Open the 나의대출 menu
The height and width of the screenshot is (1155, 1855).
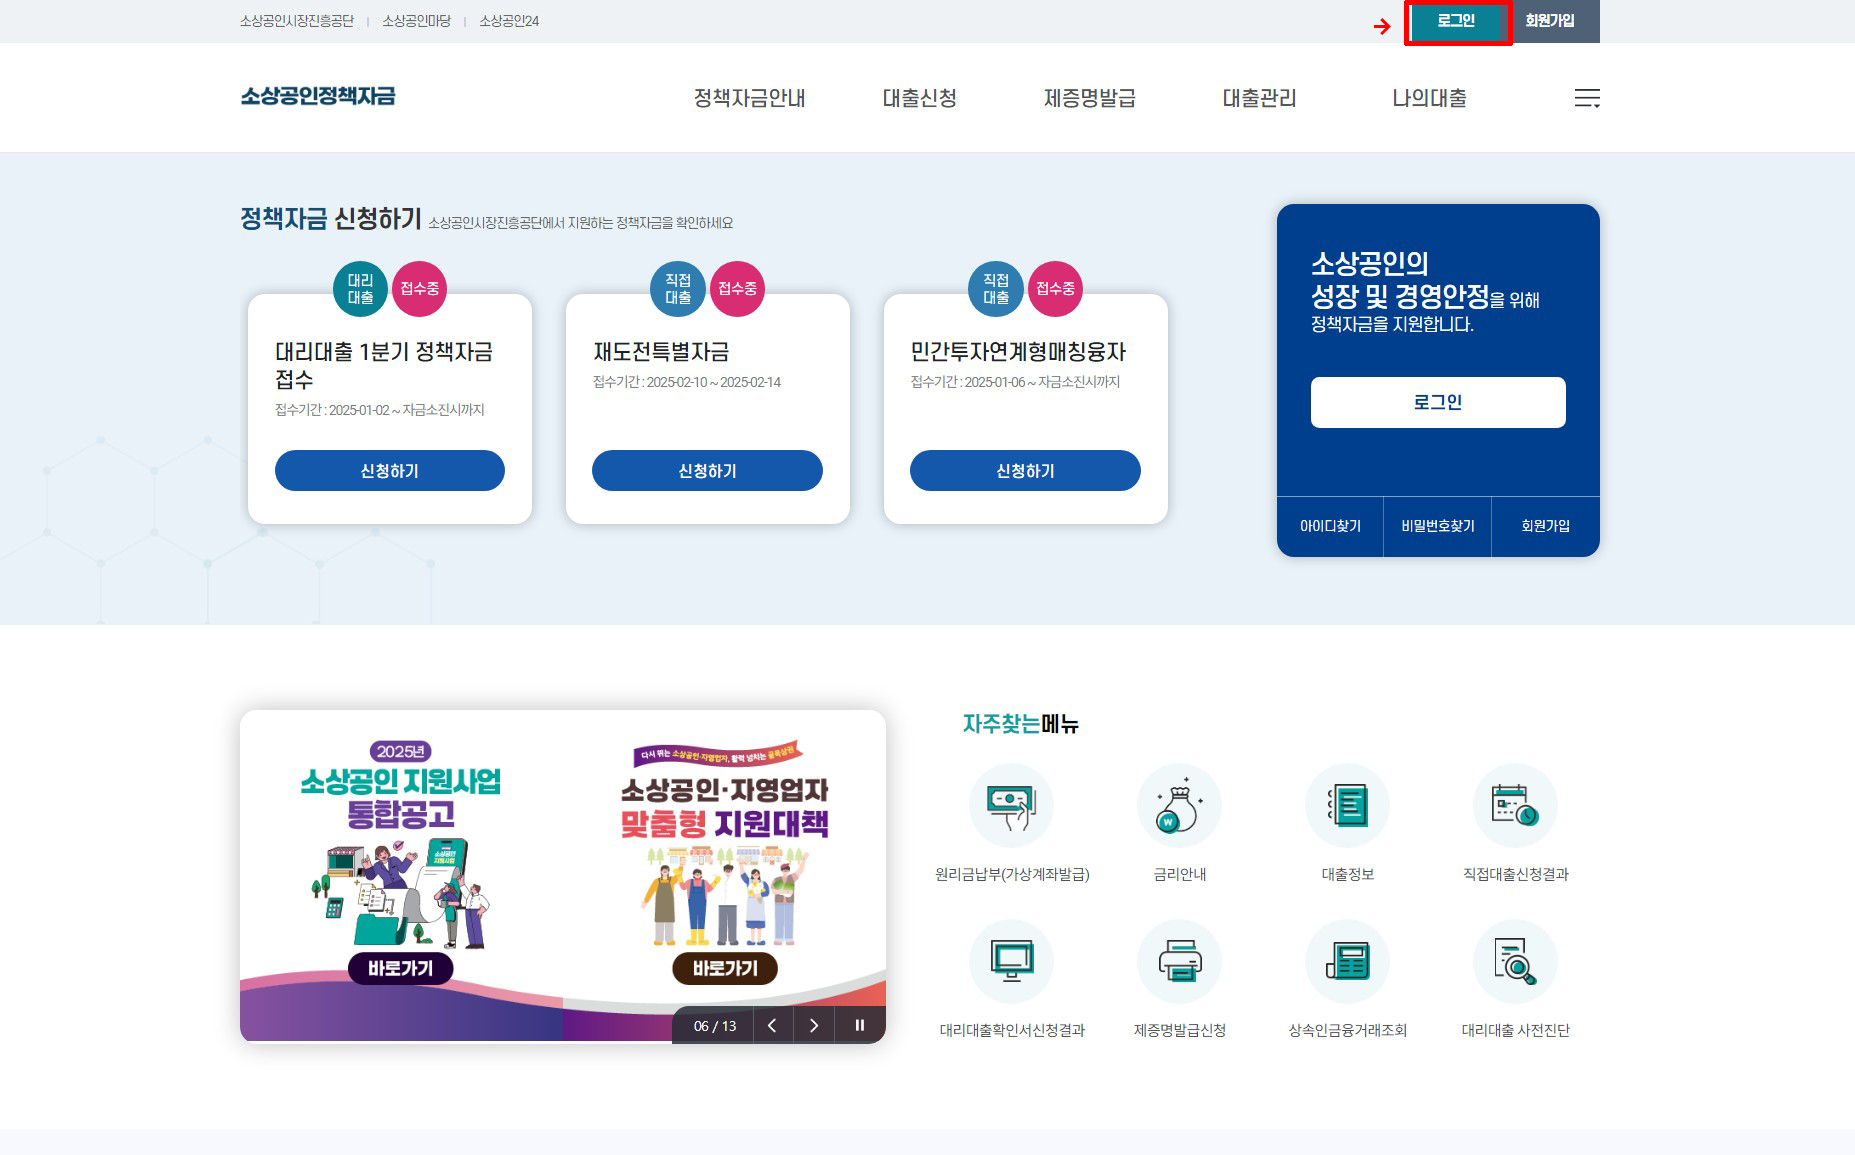click(x=1430, y=98)
